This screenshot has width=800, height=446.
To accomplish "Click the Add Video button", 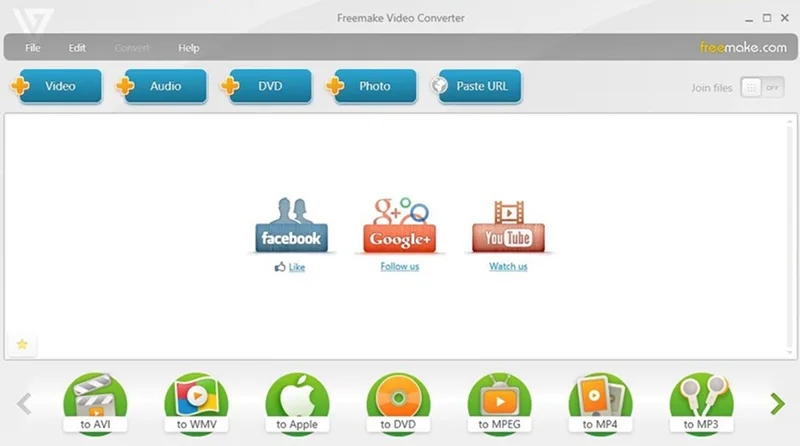I will click(56, 86).
